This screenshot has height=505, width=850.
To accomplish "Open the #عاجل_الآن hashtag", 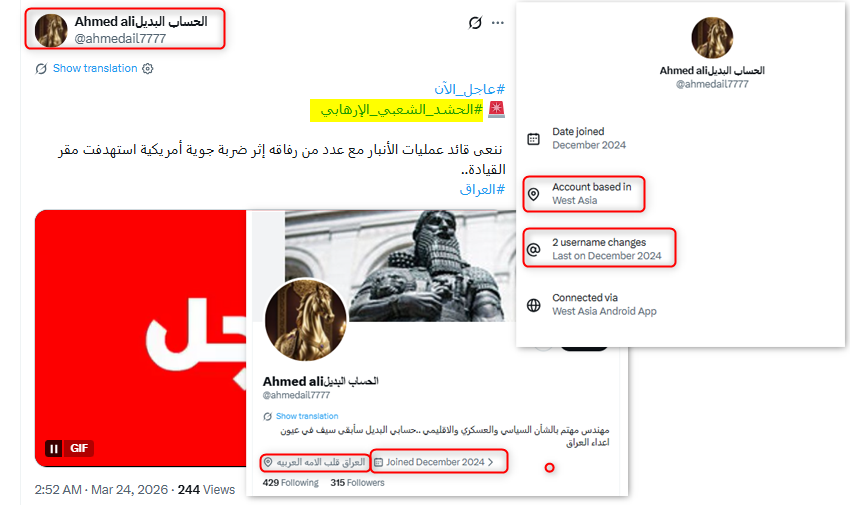I will pos(469,89).
